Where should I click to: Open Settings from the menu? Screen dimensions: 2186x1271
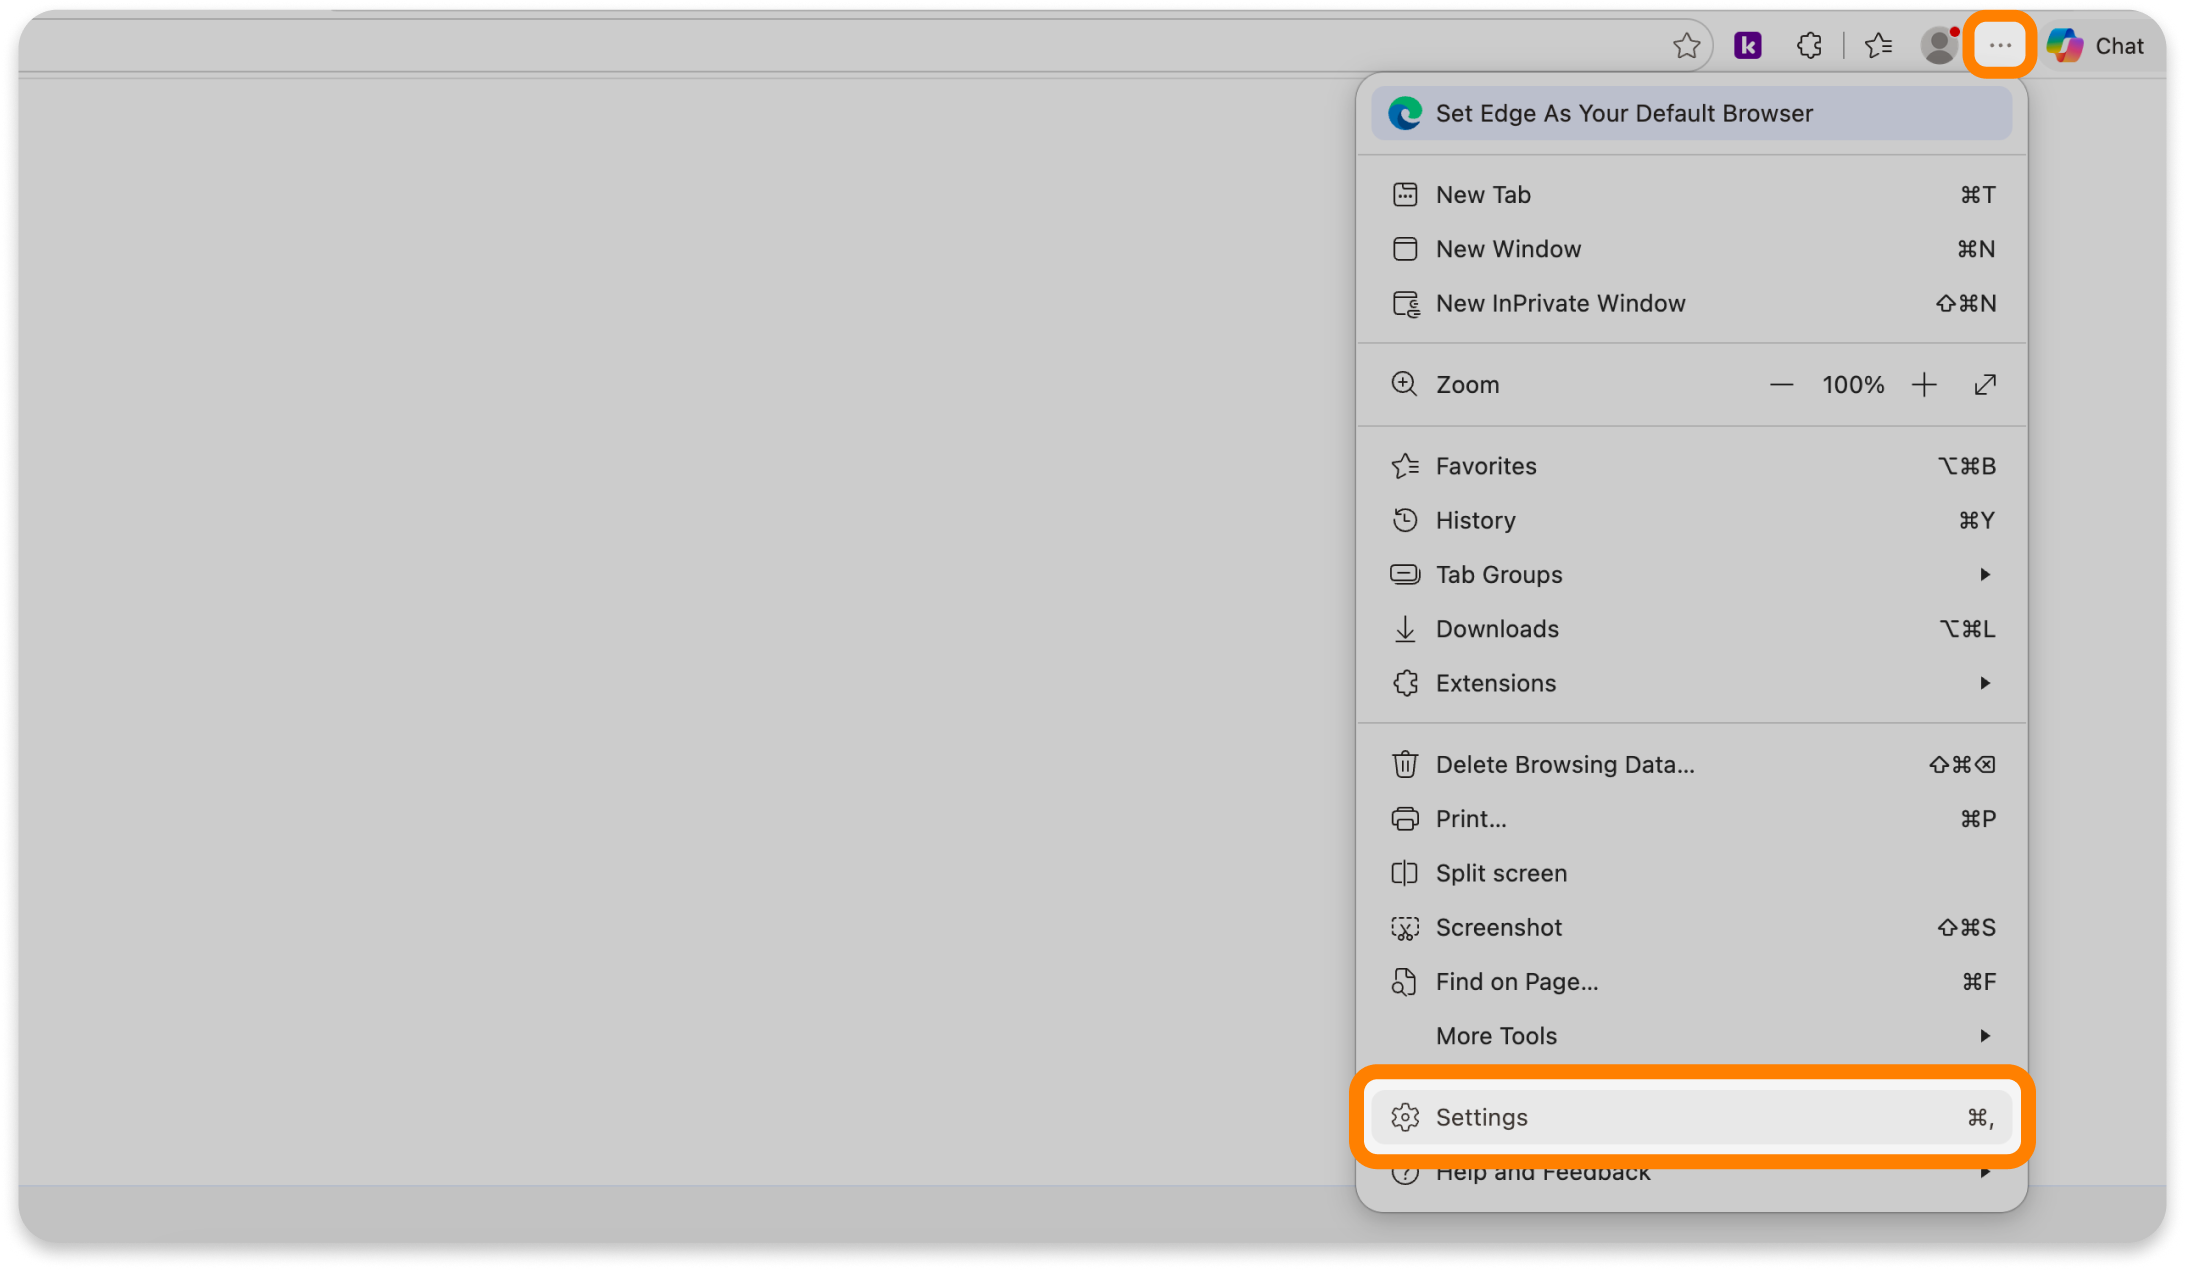pyautogui.click(x=1691, y=1118)
